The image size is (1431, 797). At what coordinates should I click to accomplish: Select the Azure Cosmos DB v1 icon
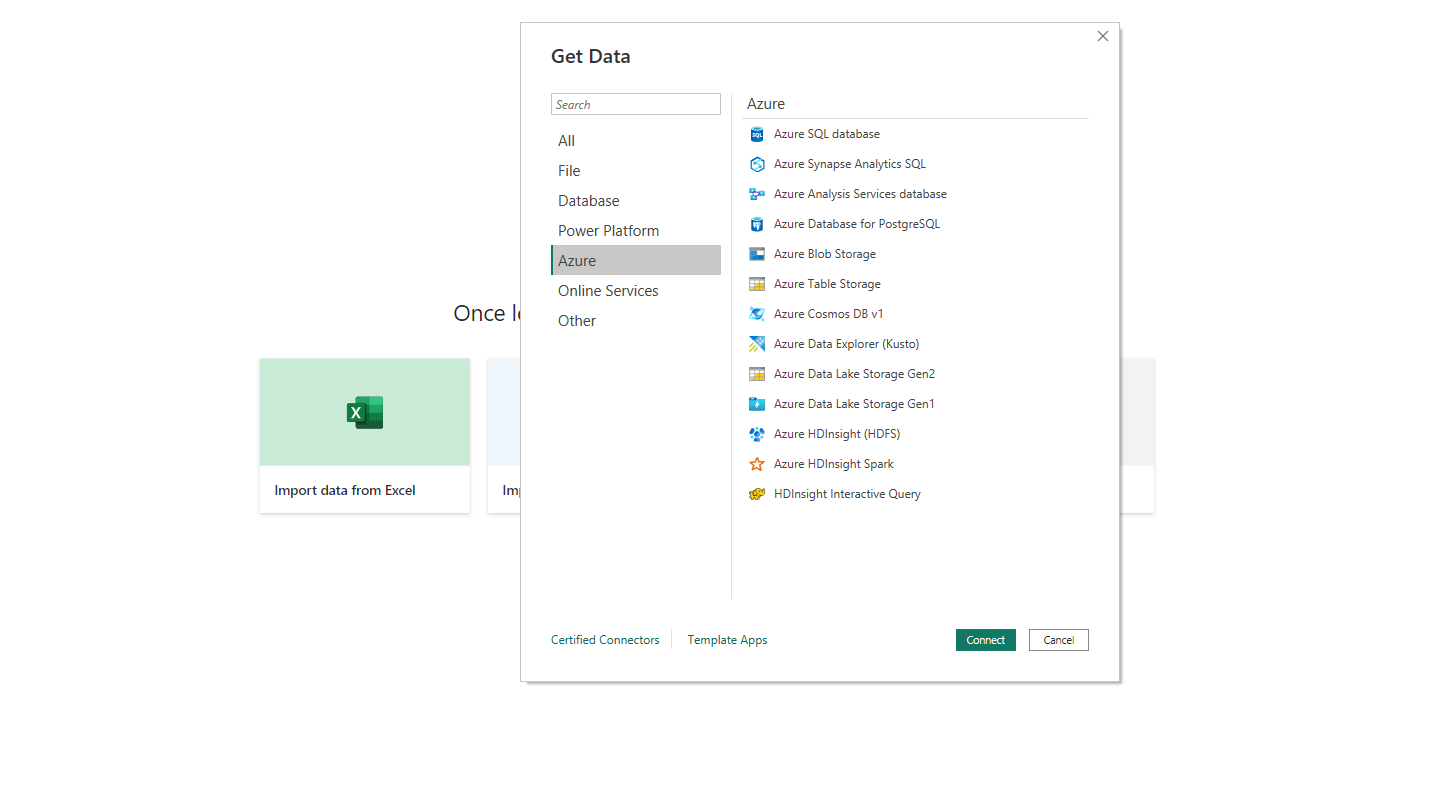(x=756, y=314)
